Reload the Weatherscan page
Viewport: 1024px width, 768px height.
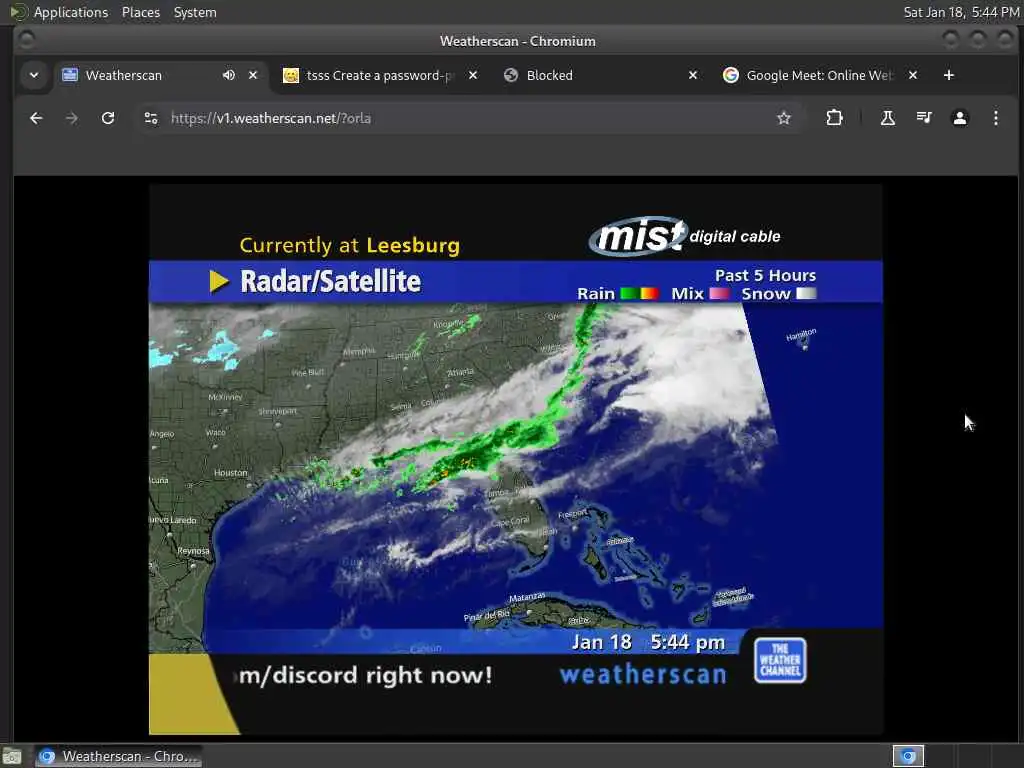[108, 118]
